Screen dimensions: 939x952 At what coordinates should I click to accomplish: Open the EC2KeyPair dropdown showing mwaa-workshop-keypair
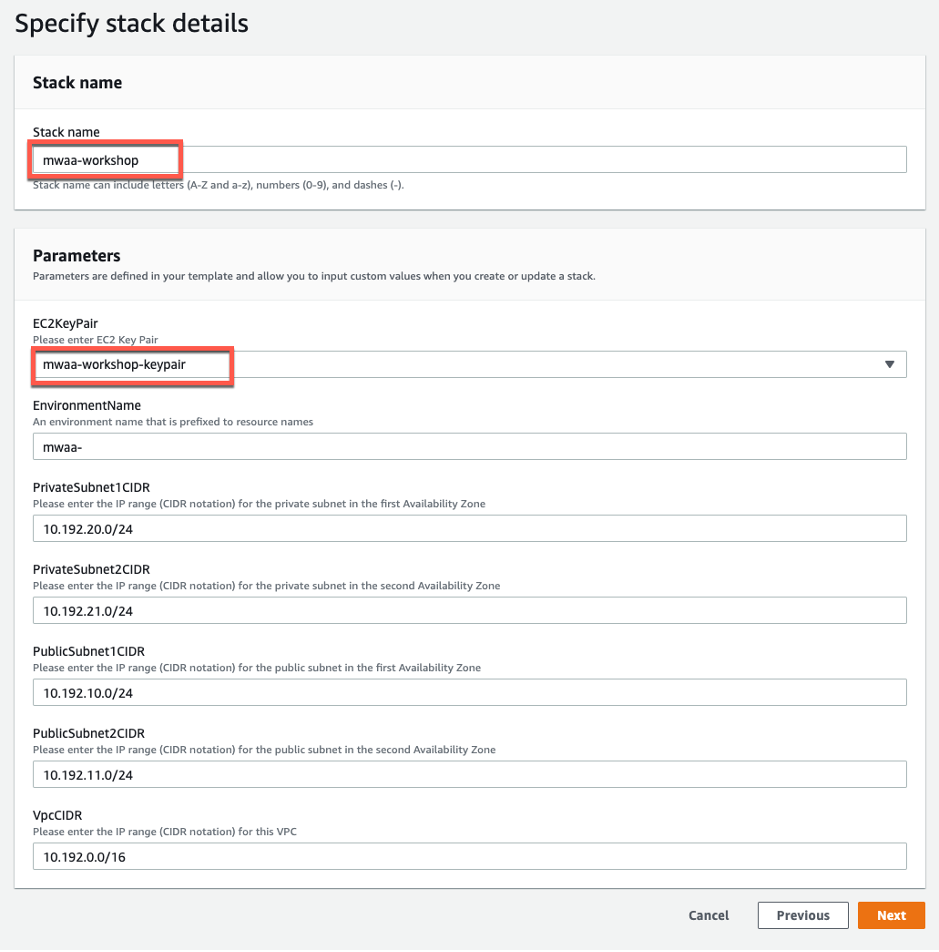[468, 365]
